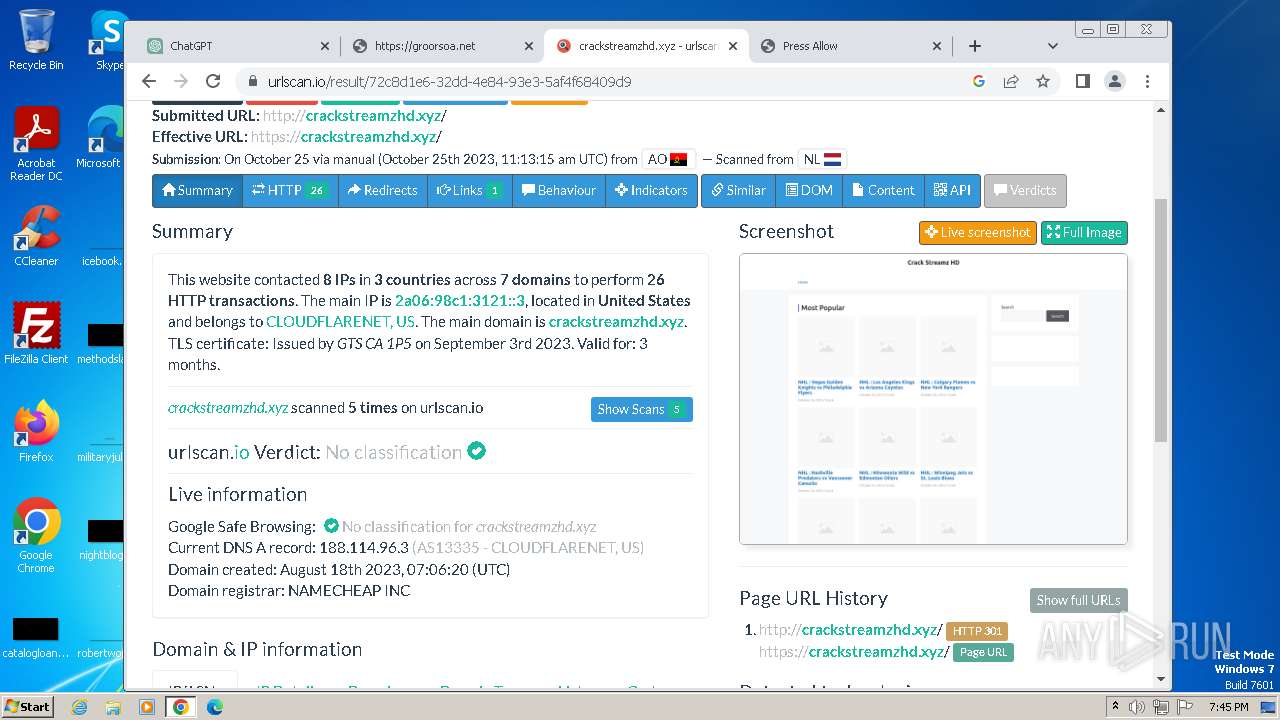Screen dimensions: 1280x720
Task: Go back using browser back arrow
Action: [x=149, y=81]
